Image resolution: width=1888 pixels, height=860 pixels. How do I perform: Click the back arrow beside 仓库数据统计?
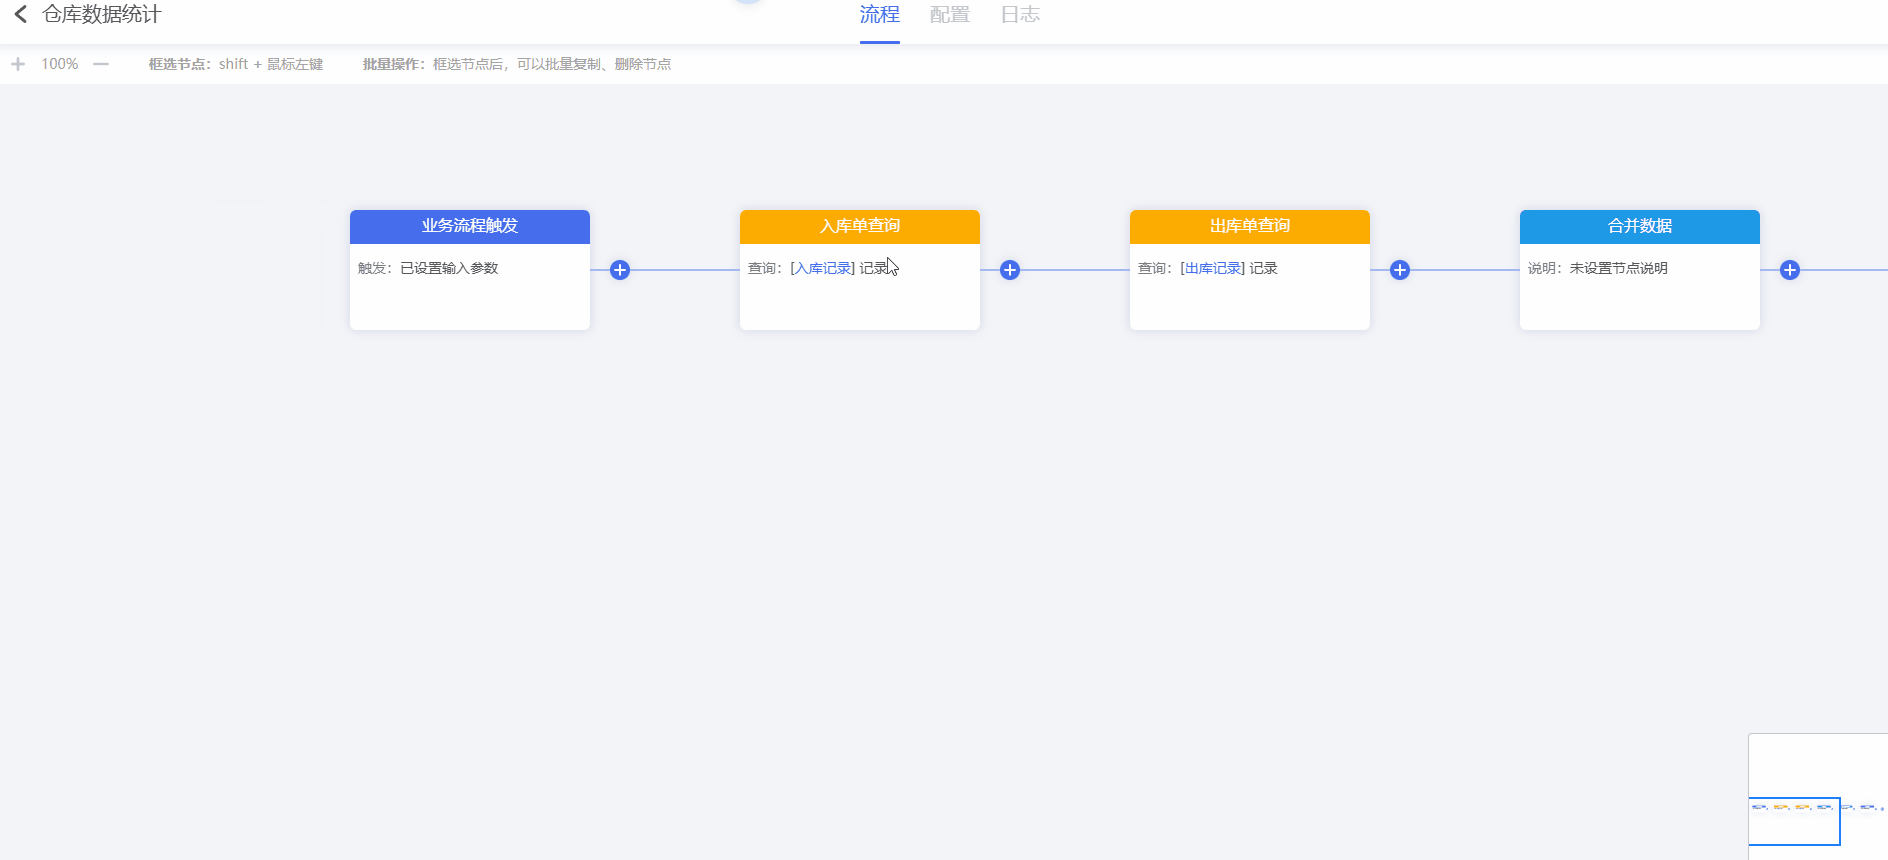pos(20,14)
